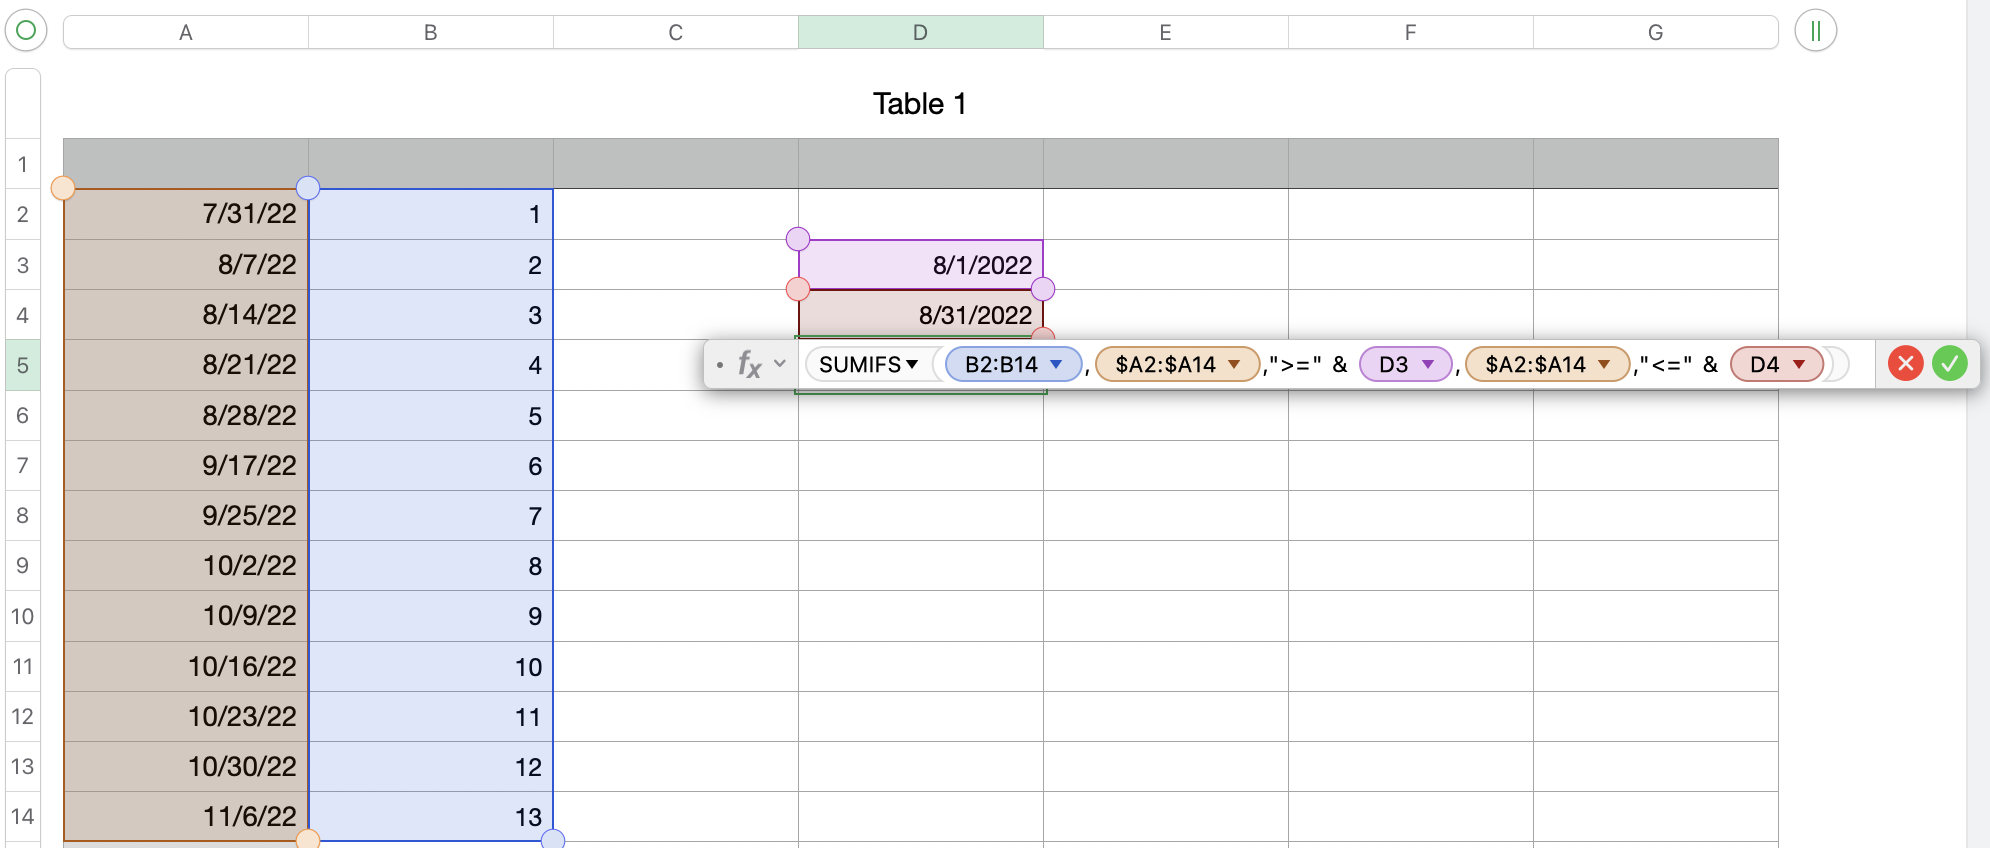Cancel the formula with the red X button
This screenshot has width=1990, height=848.
coord(1905,364)
